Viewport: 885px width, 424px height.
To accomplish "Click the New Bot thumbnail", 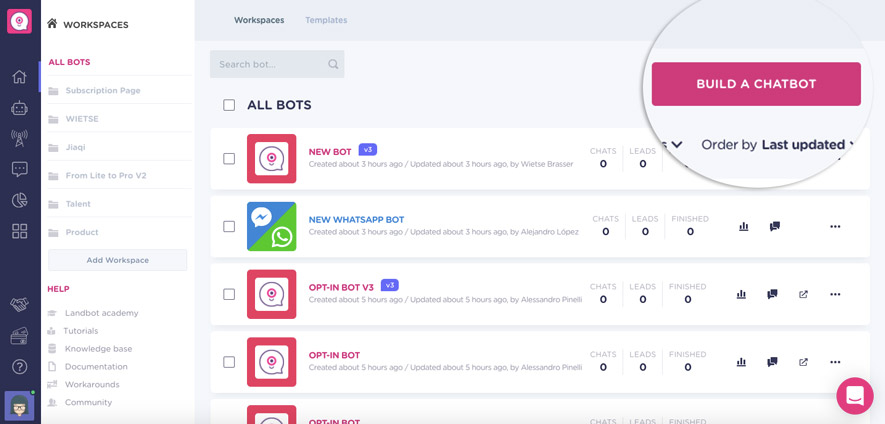I will 271,159.
